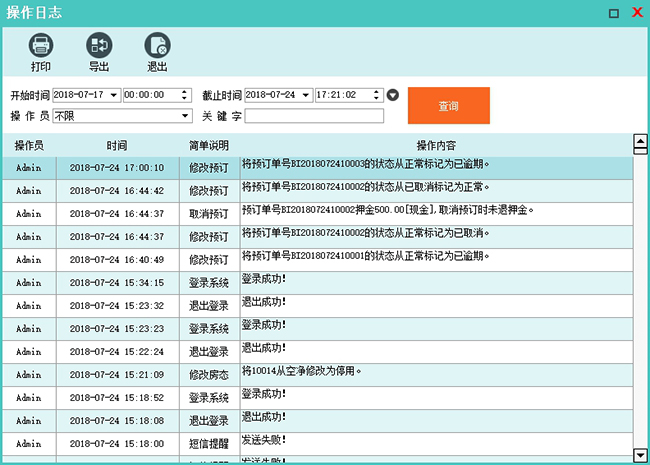Click the round down-arrow icon beside end time
650x465 pixels.
(x=393, y=95)
